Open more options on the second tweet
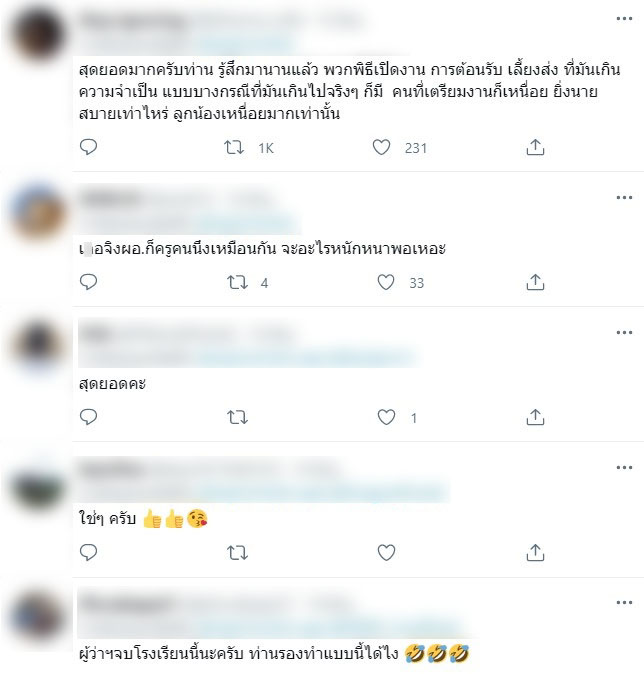This screenshot has height=674, width=644. [x=624, y=198]
